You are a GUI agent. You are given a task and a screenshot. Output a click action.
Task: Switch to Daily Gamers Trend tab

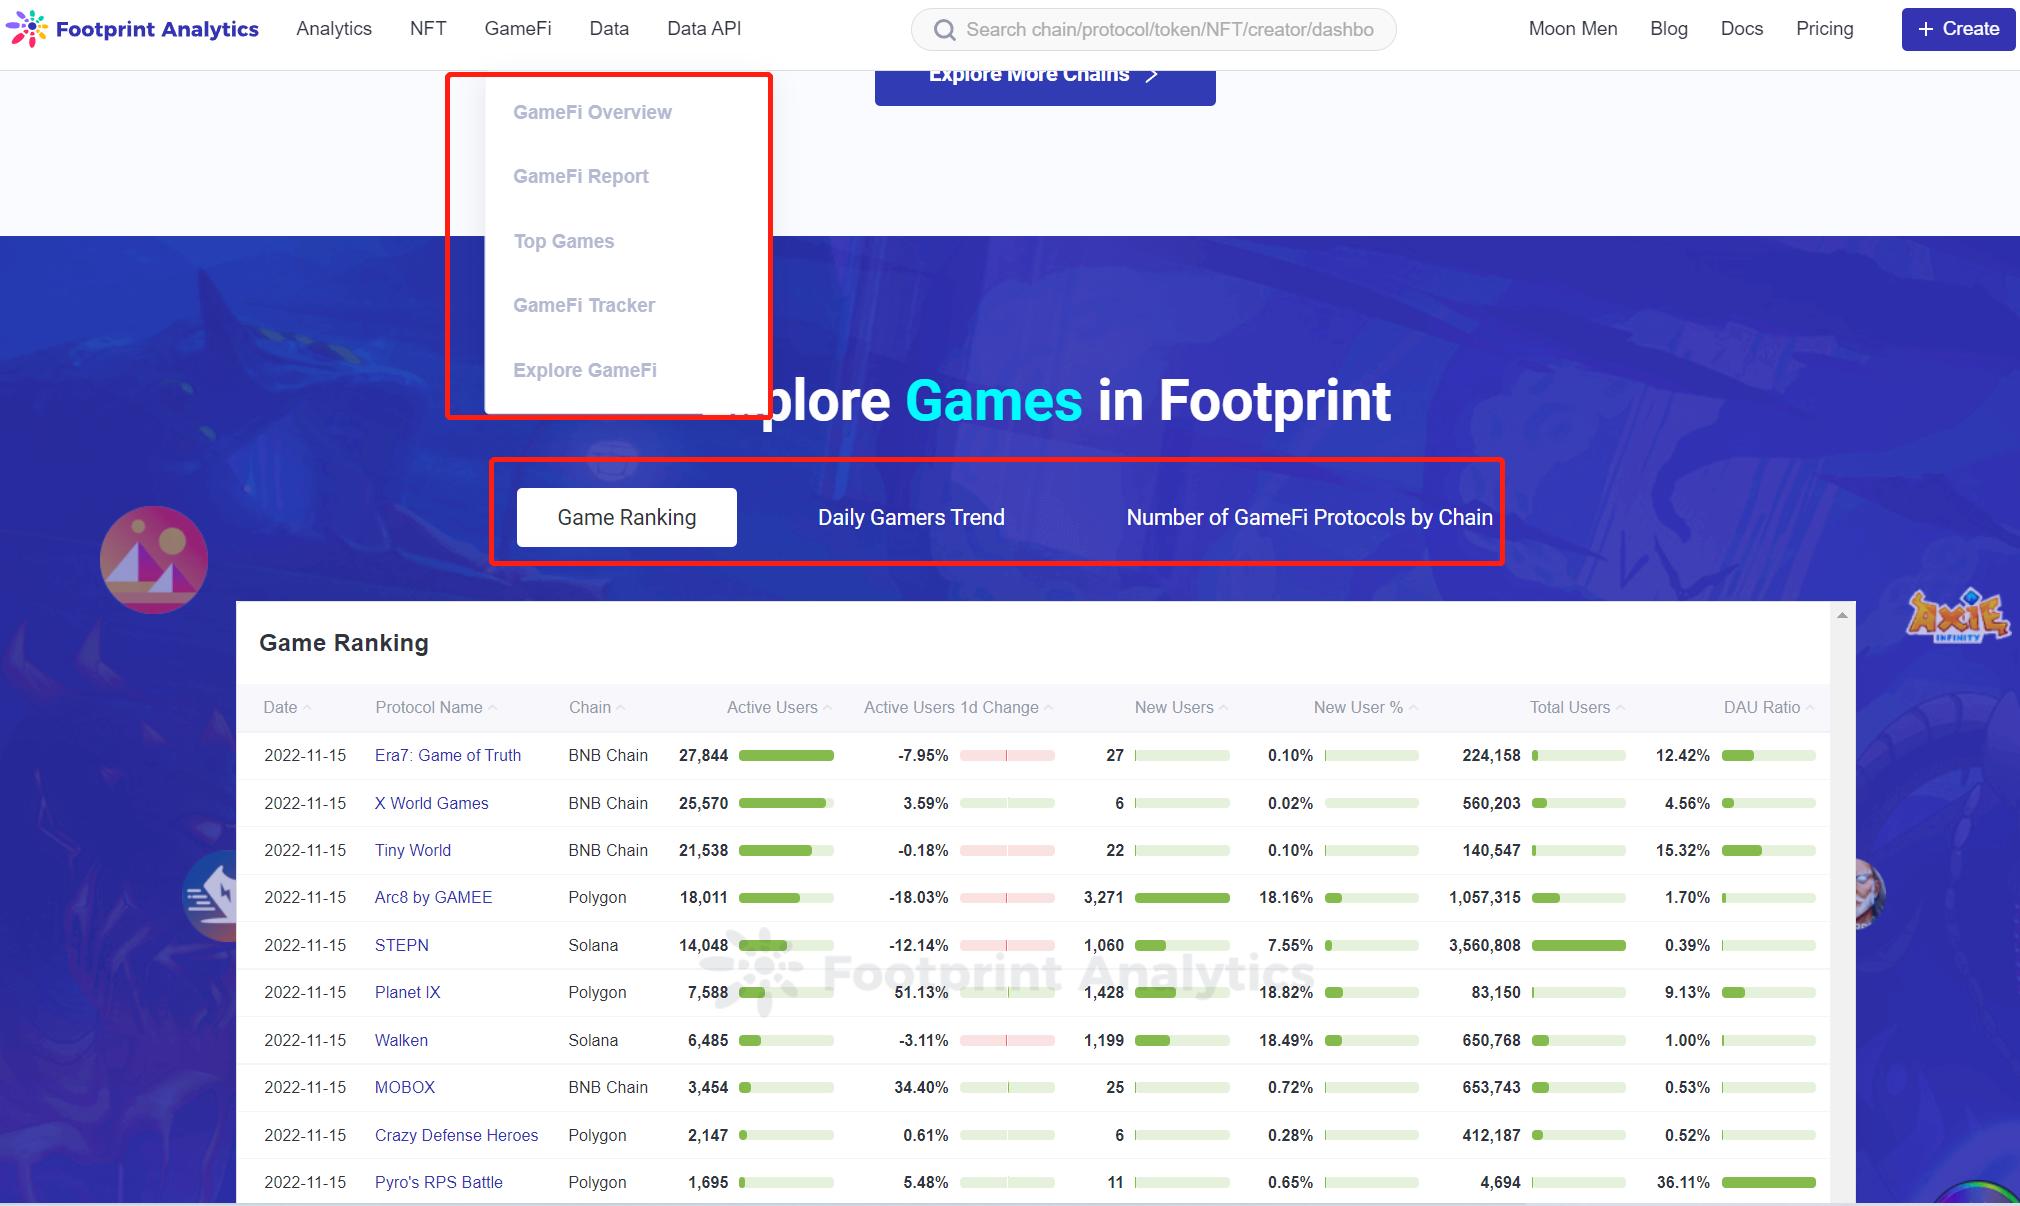coord(910,517)
